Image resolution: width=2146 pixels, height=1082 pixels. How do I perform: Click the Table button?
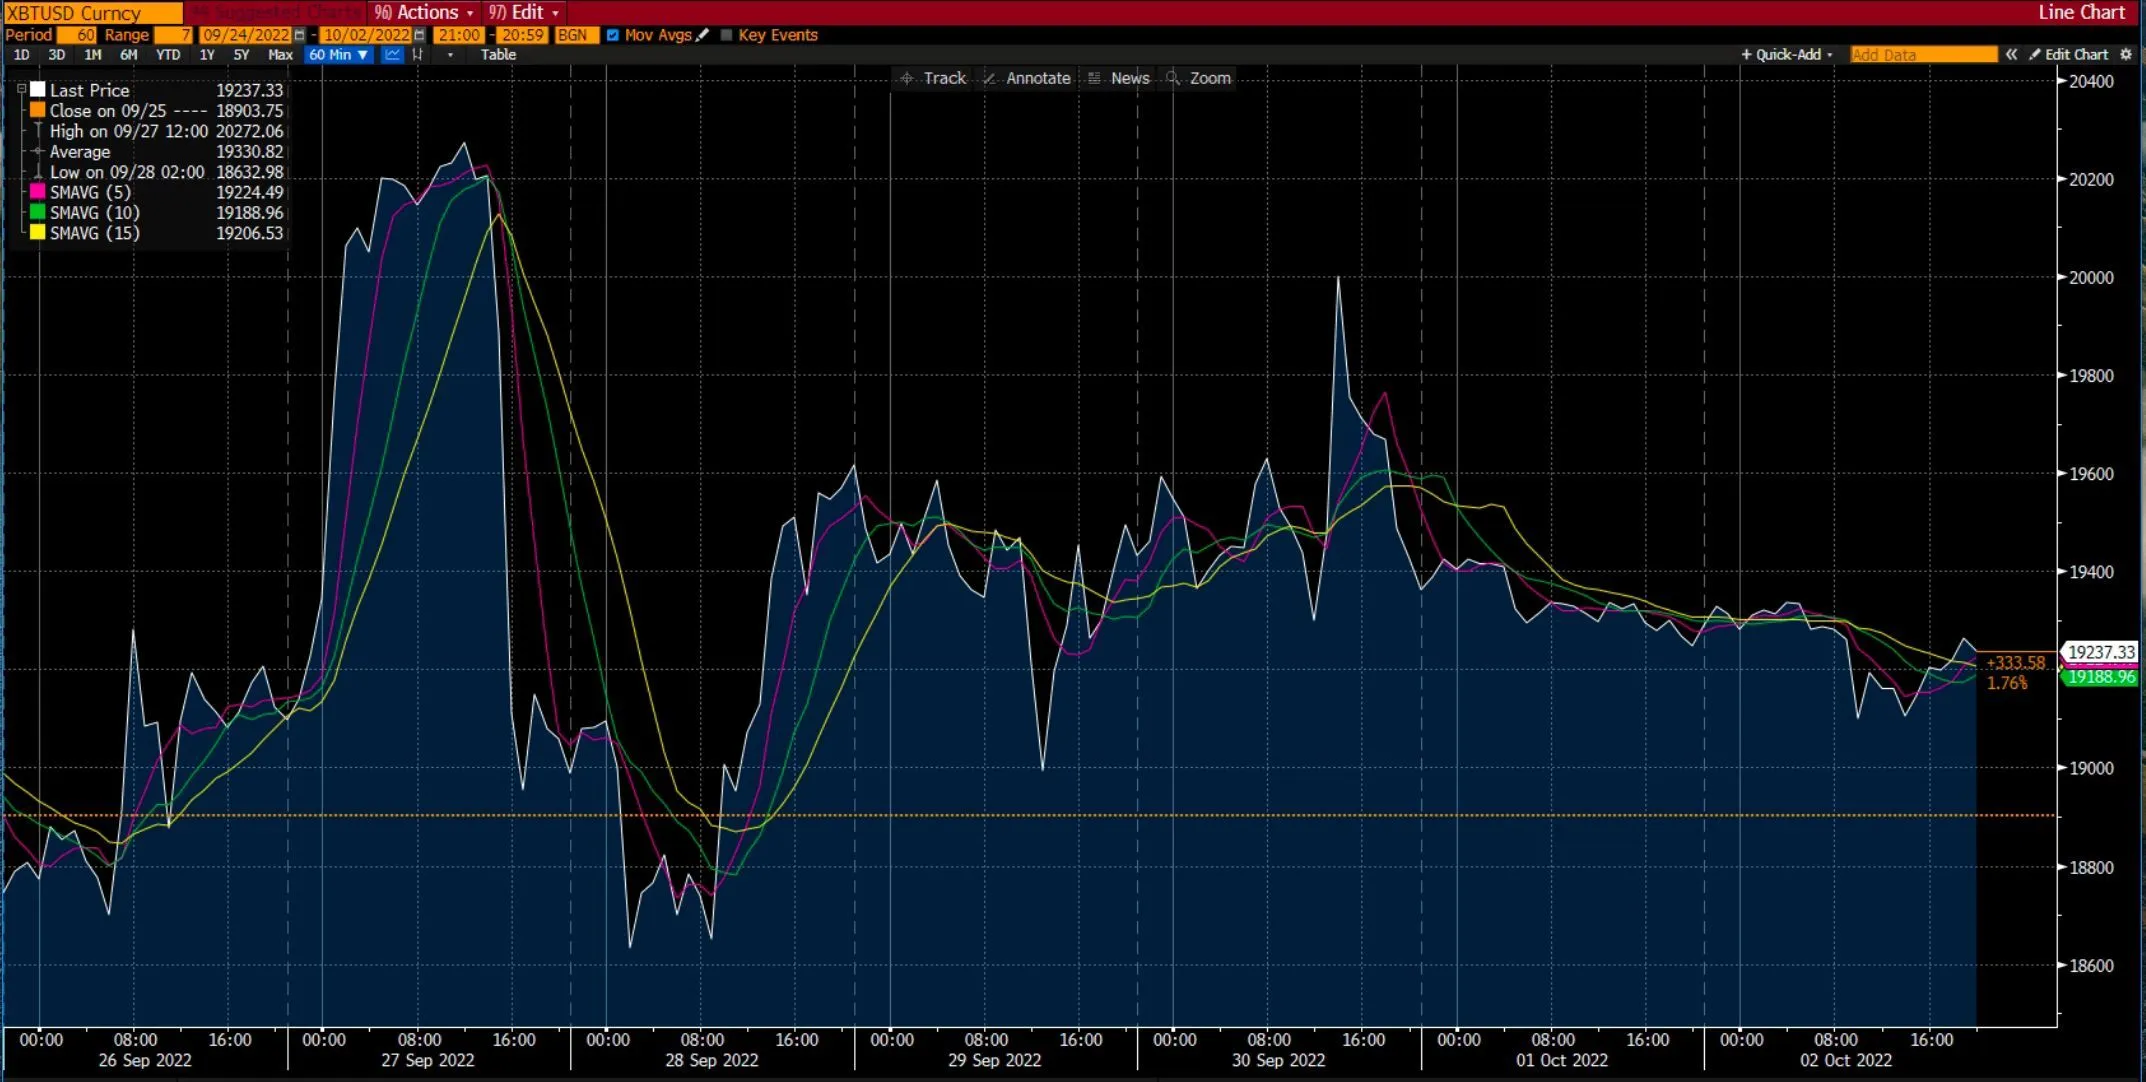coord(498,55)
